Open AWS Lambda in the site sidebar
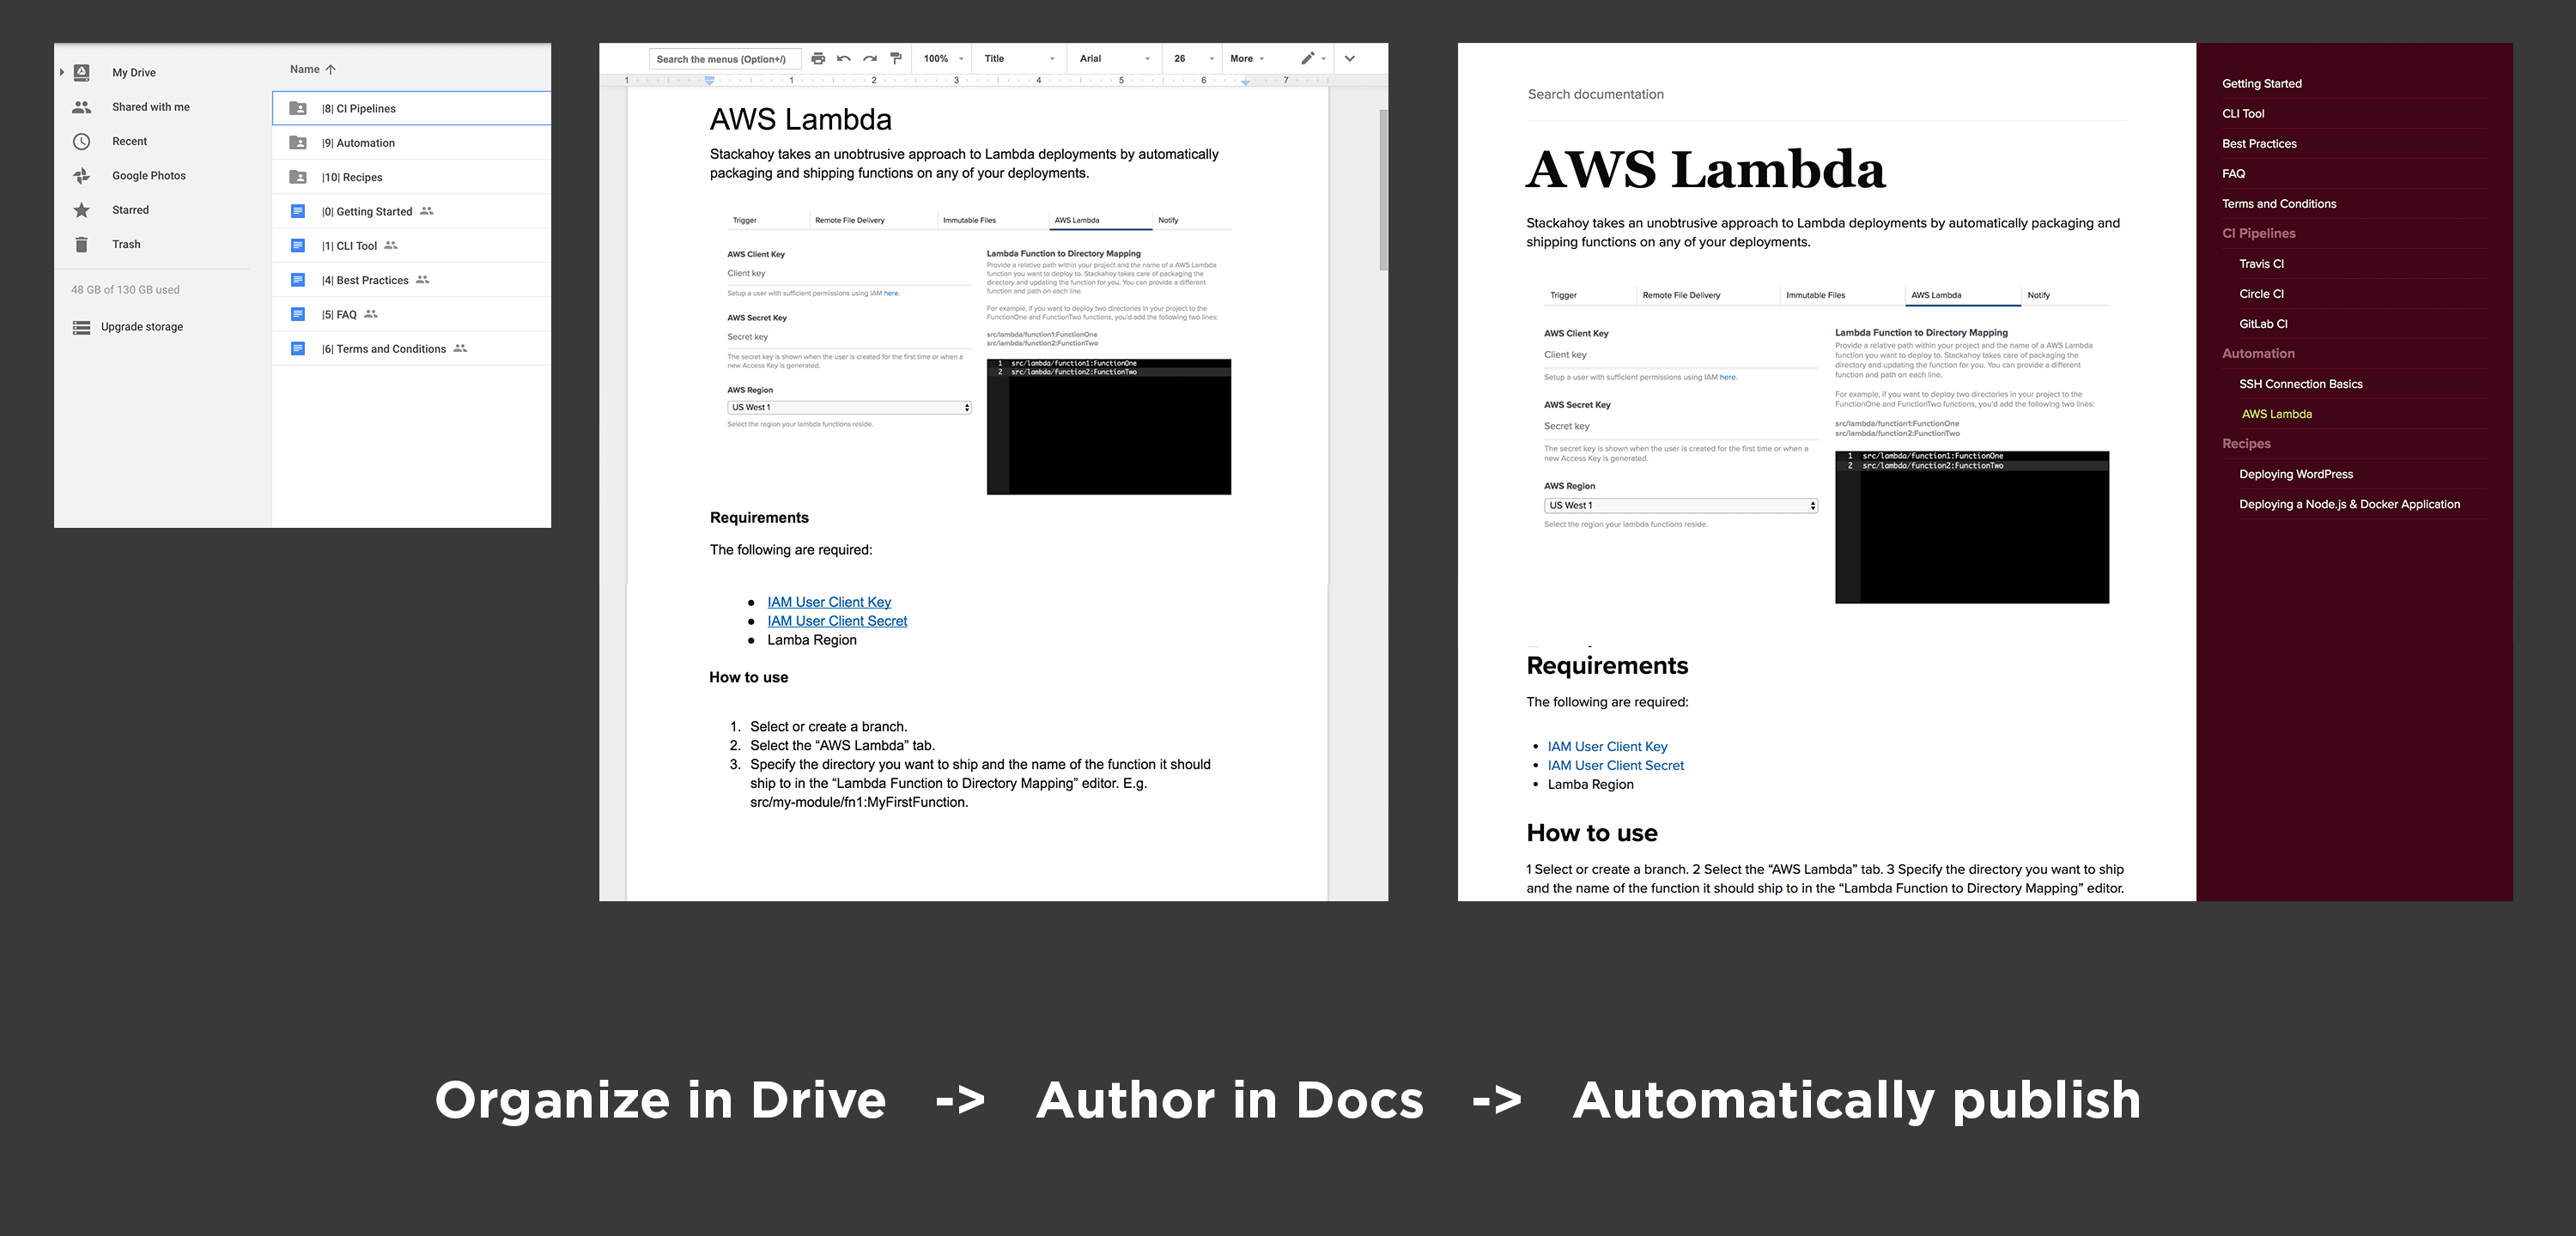Viewport: 2576px width, 1236px height. coord(2276,413)
